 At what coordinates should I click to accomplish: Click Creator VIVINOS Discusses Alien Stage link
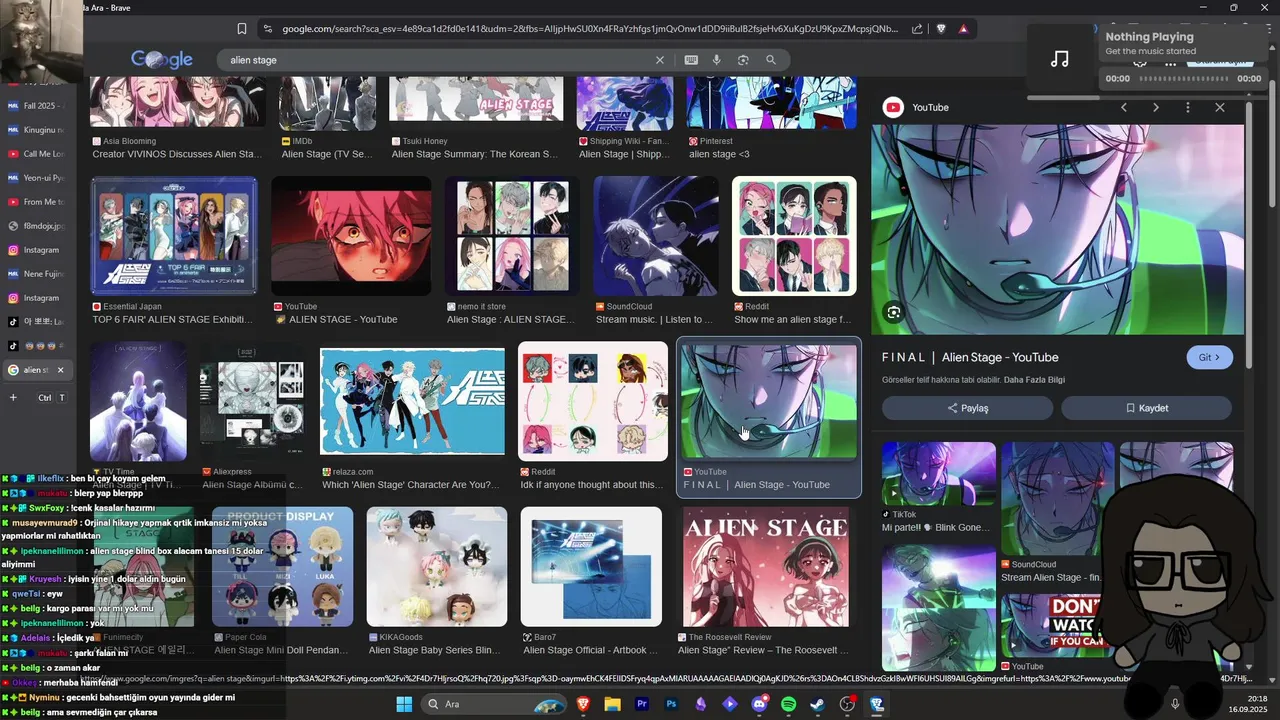[x=177, y=154]
